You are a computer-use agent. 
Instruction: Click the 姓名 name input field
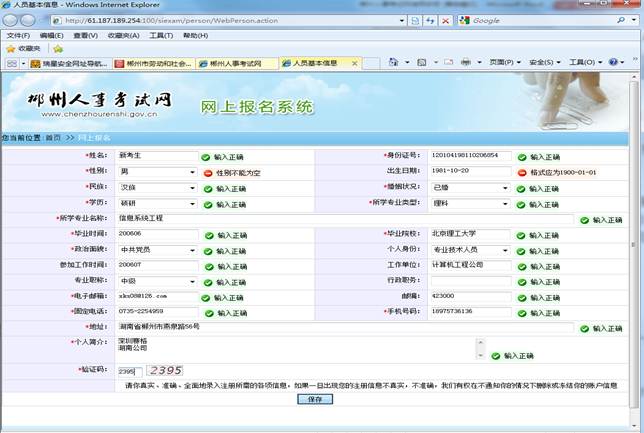158,156
